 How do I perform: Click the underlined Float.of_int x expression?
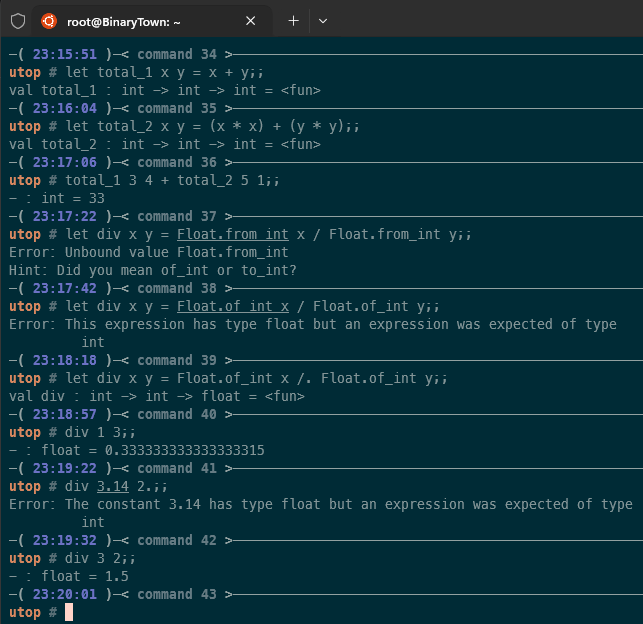coord(230,306)
